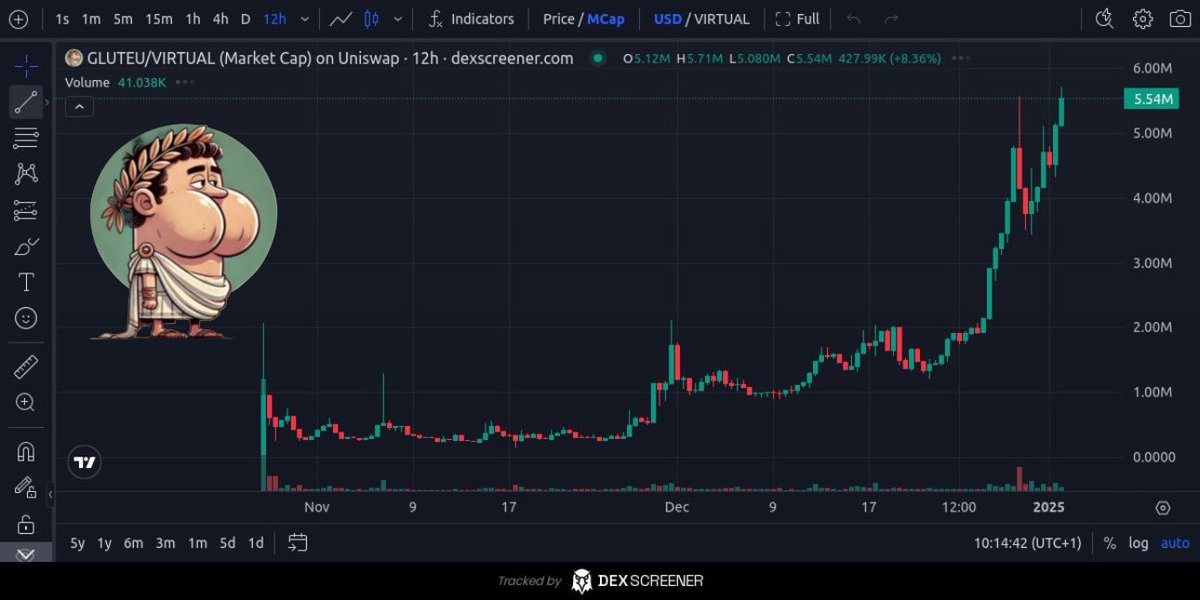Redo the chart action

point(891,19)
